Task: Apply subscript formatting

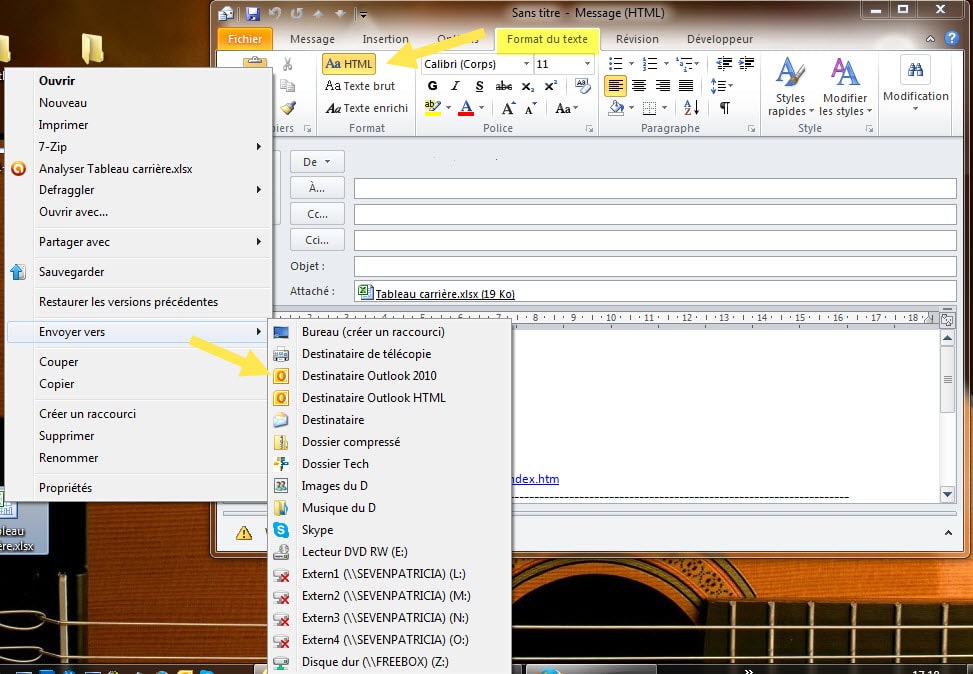Action: [528, 86]
